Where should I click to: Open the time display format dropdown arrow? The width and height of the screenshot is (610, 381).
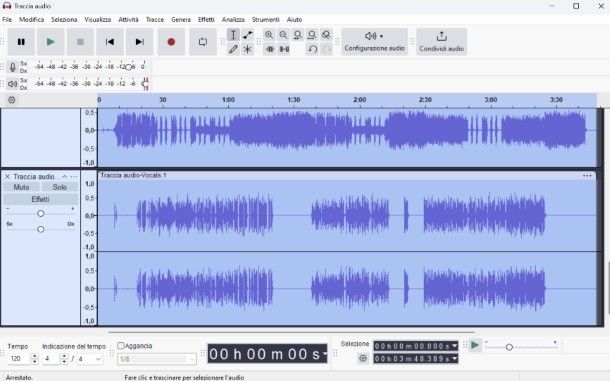pyautogui.click(x=324, y=354)
